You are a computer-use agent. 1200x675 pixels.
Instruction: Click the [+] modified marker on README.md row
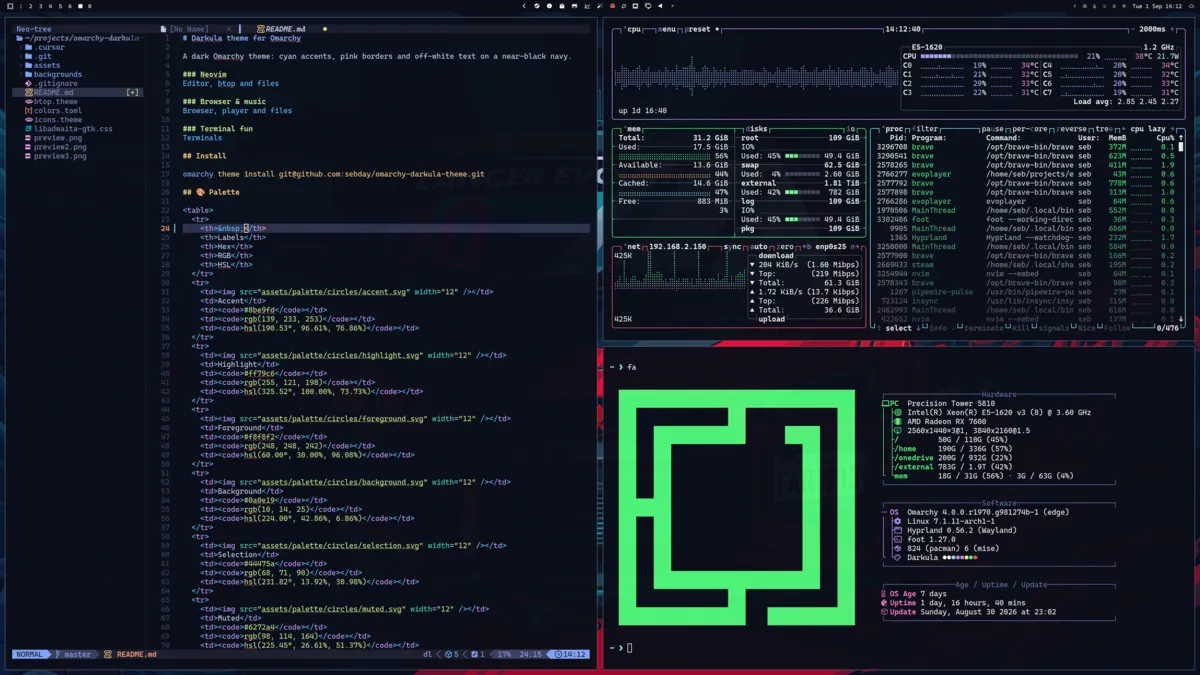pyautogui.click(x=132, y=92)
